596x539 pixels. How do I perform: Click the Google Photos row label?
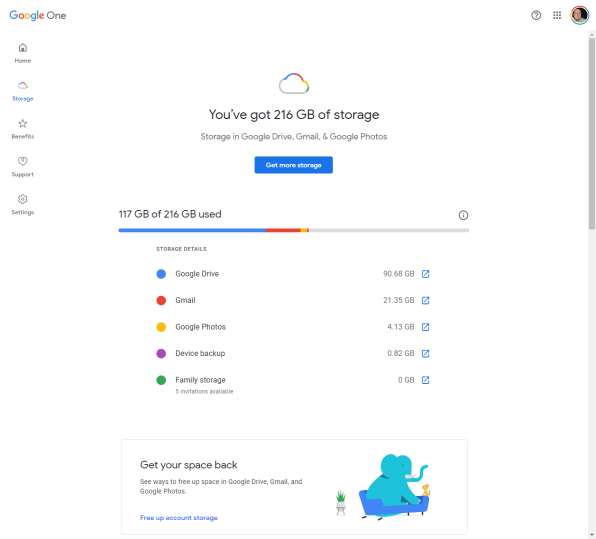pyautogui.click(x=200, y=327)
